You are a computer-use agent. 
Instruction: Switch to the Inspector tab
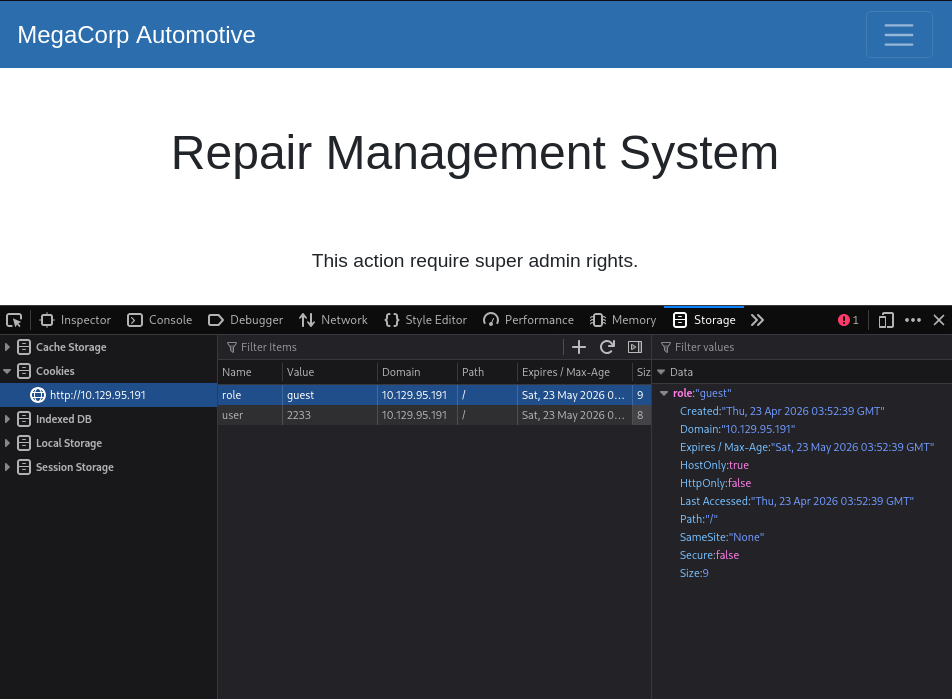[75, 320]
